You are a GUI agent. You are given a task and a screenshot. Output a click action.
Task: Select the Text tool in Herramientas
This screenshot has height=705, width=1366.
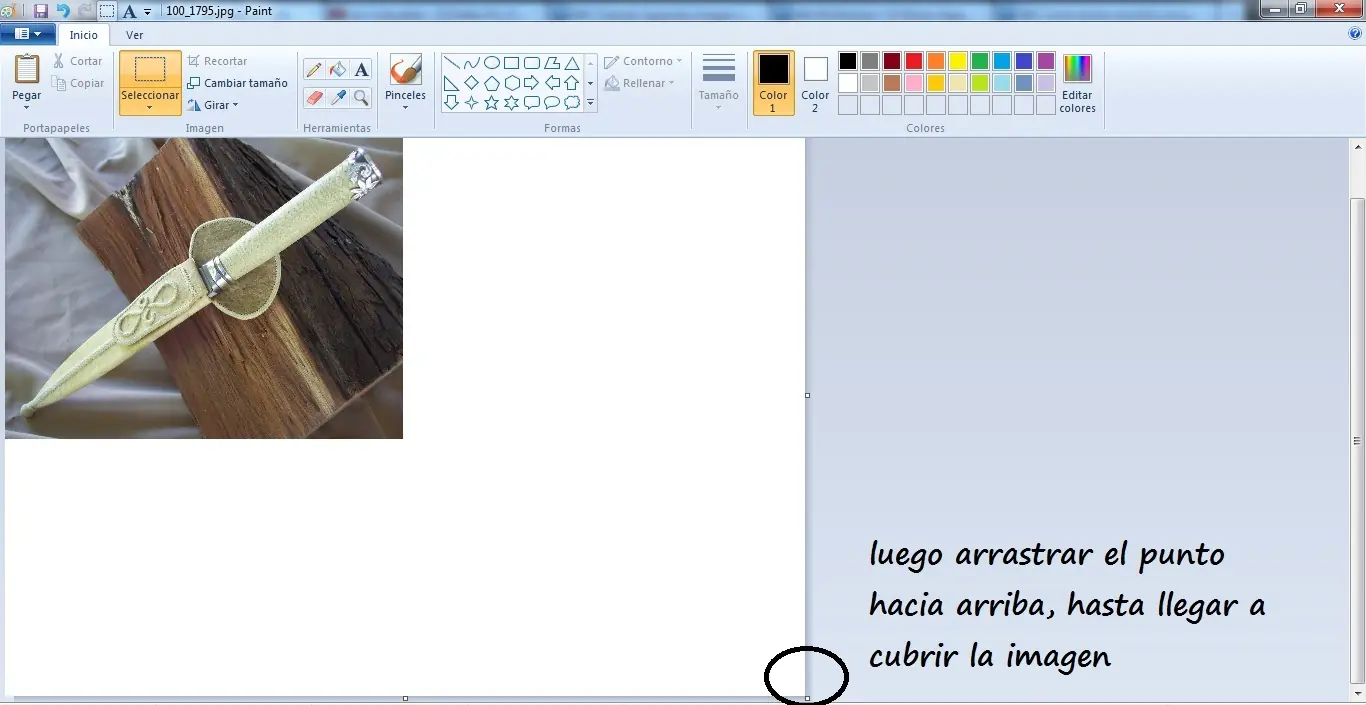tap(362, 70)
